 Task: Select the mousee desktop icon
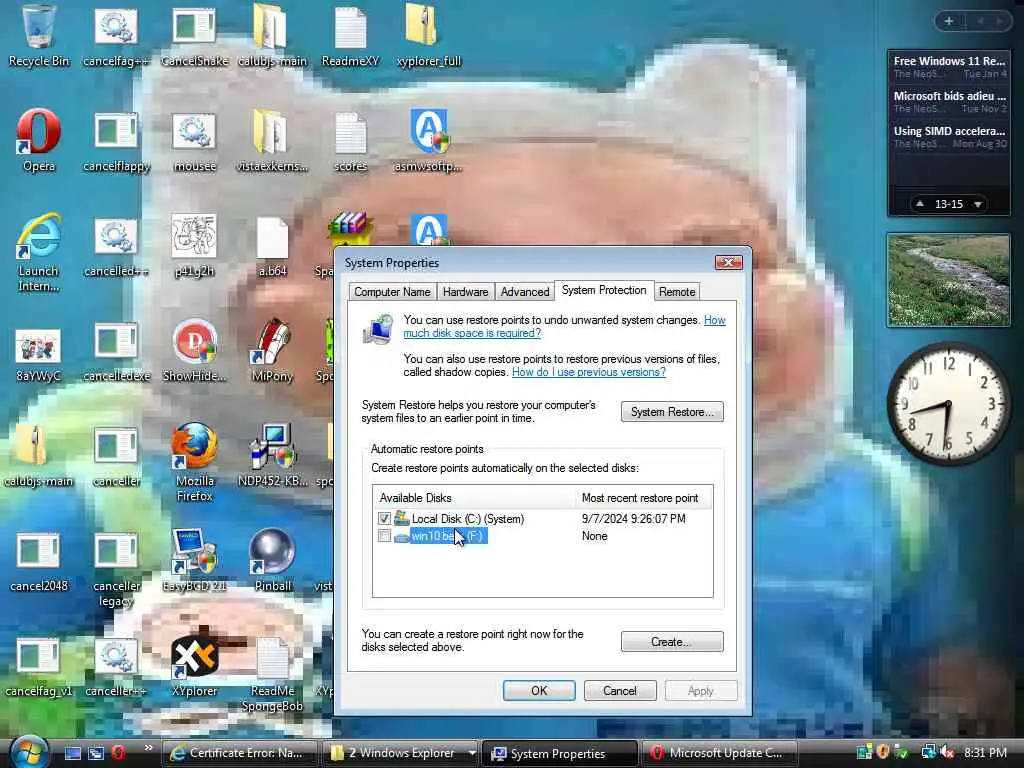(195, 140)
